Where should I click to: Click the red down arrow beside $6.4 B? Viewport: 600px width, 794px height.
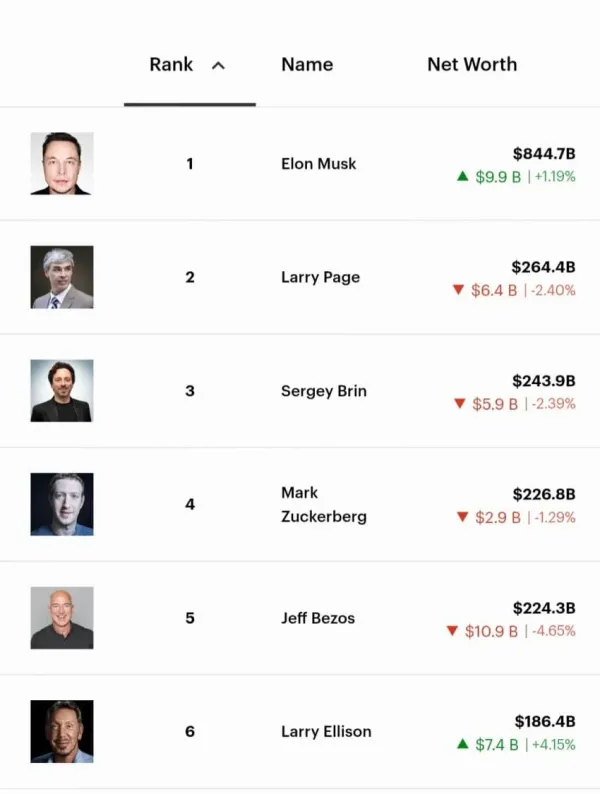point(458,291)
